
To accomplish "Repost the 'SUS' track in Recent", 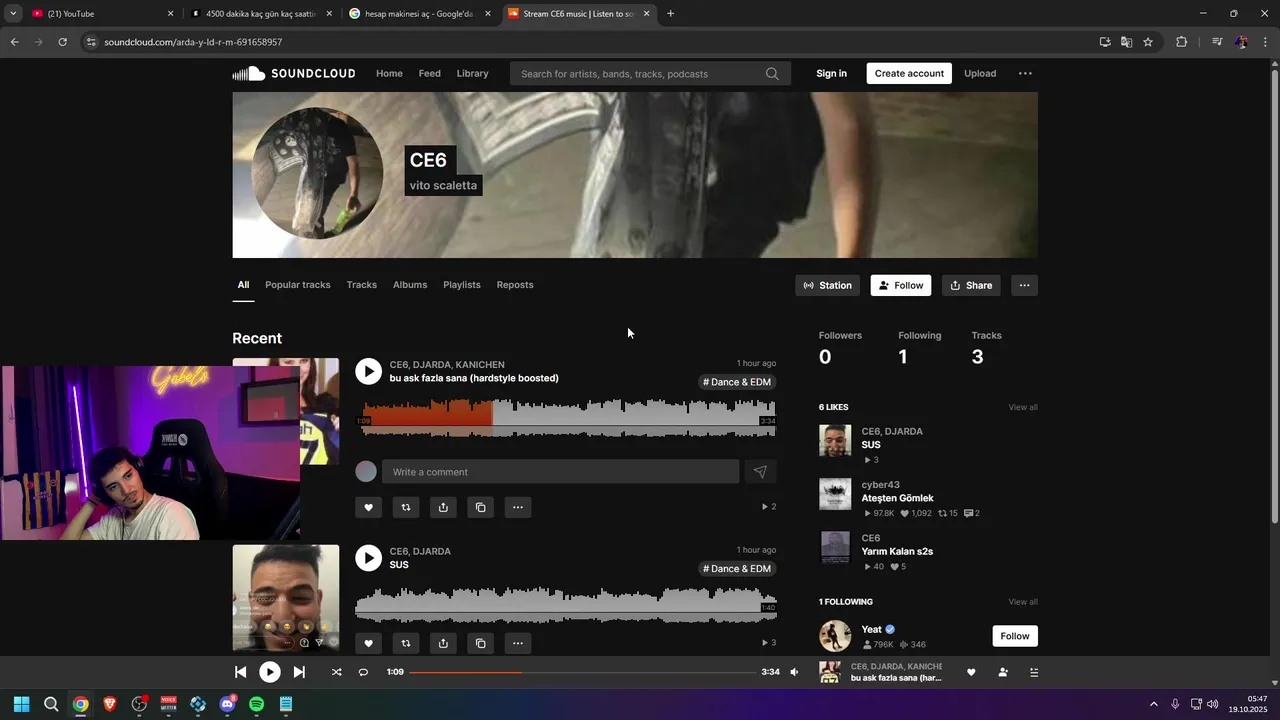I will pyautogui.click(x=406, y=643).
